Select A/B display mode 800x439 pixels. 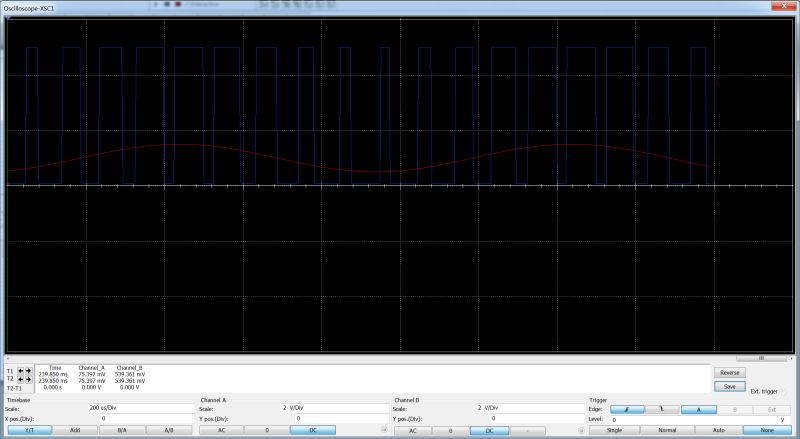click(169, 430)
